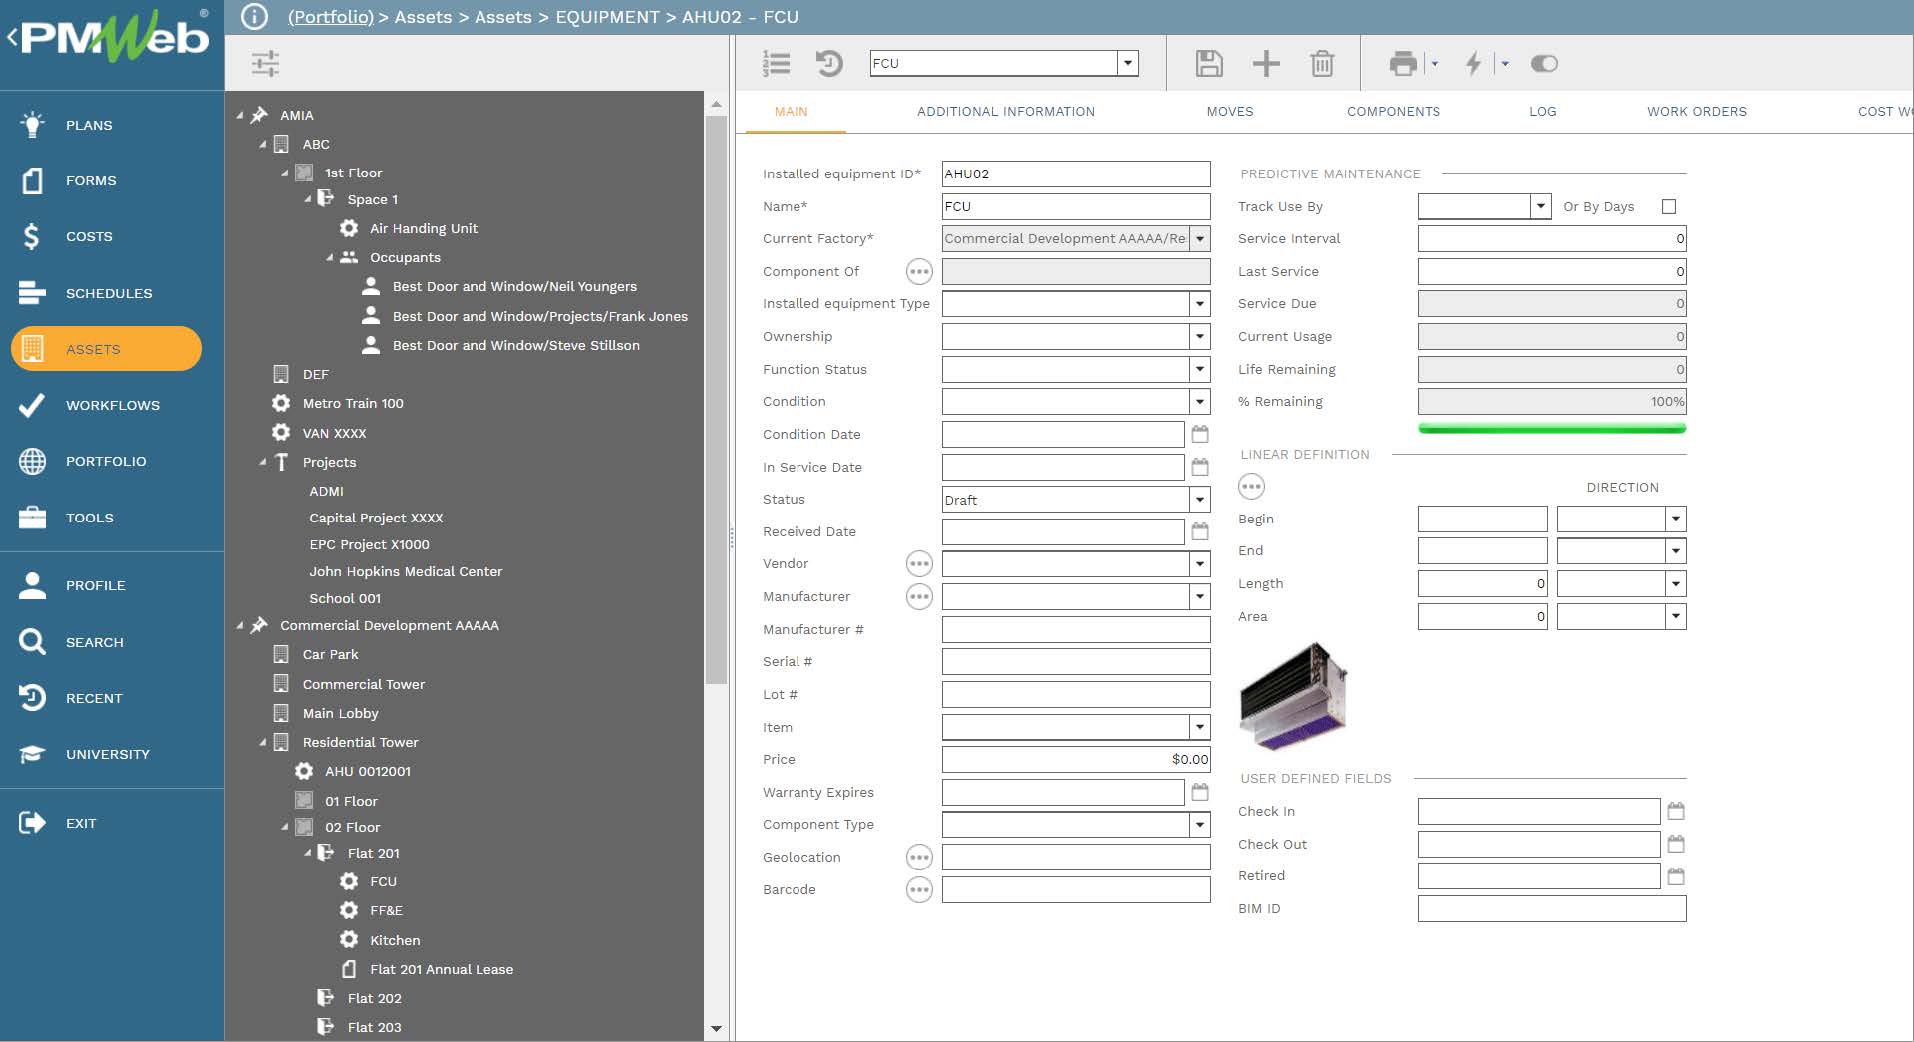Select Metro Train 100 in tree
The image size is (1914, 1042).
[353, 403]
